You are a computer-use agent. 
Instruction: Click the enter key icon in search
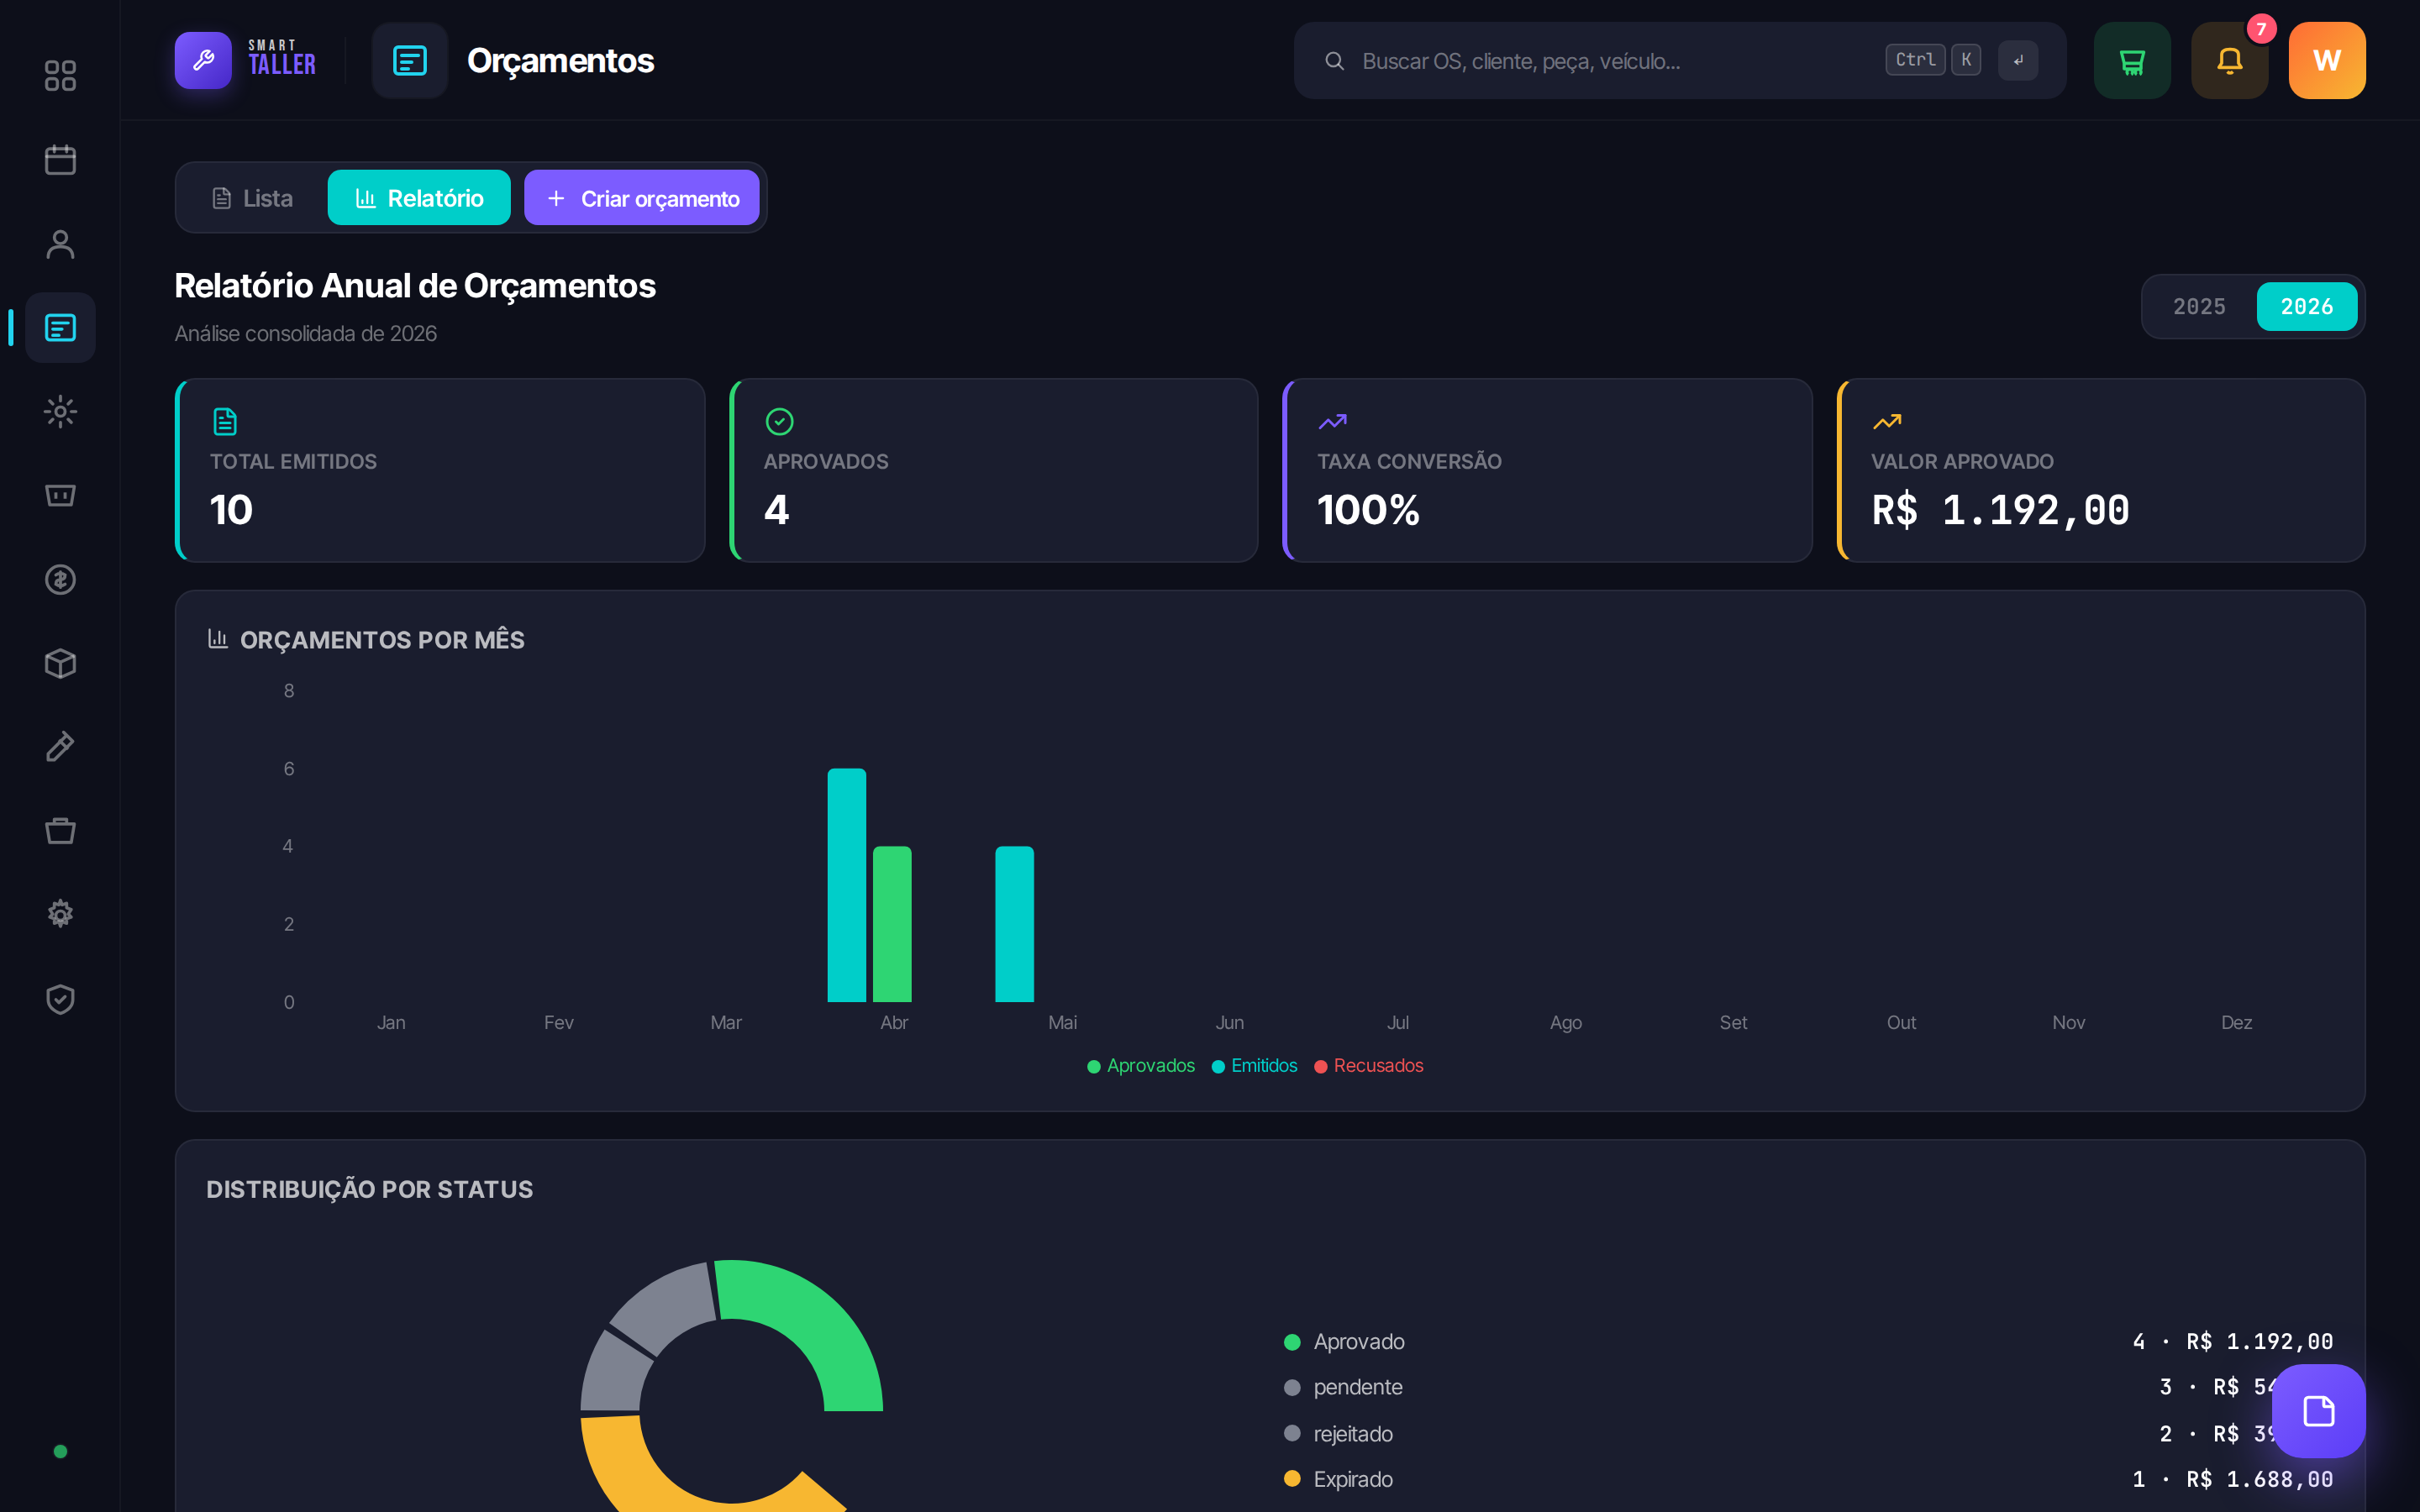2018,60
